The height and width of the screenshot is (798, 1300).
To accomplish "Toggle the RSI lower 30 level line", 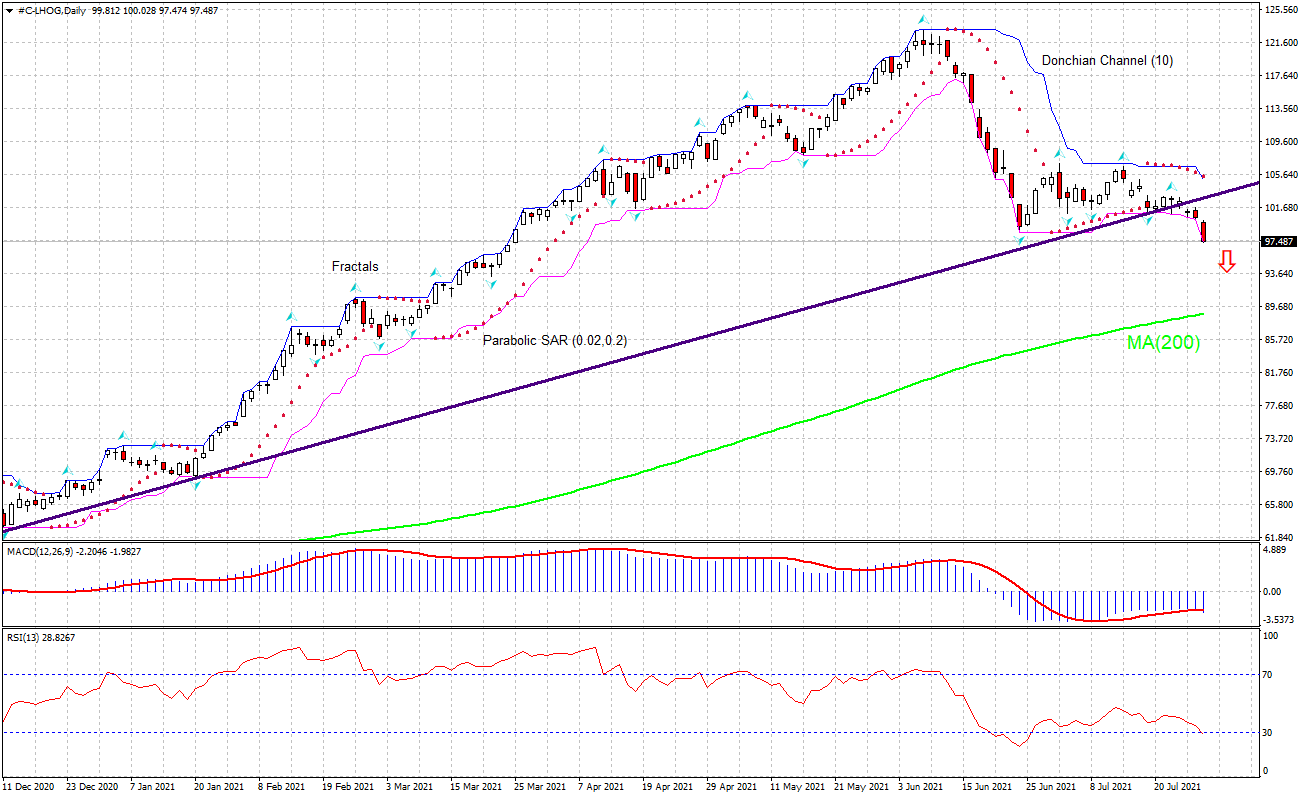I will click(400, 731).
